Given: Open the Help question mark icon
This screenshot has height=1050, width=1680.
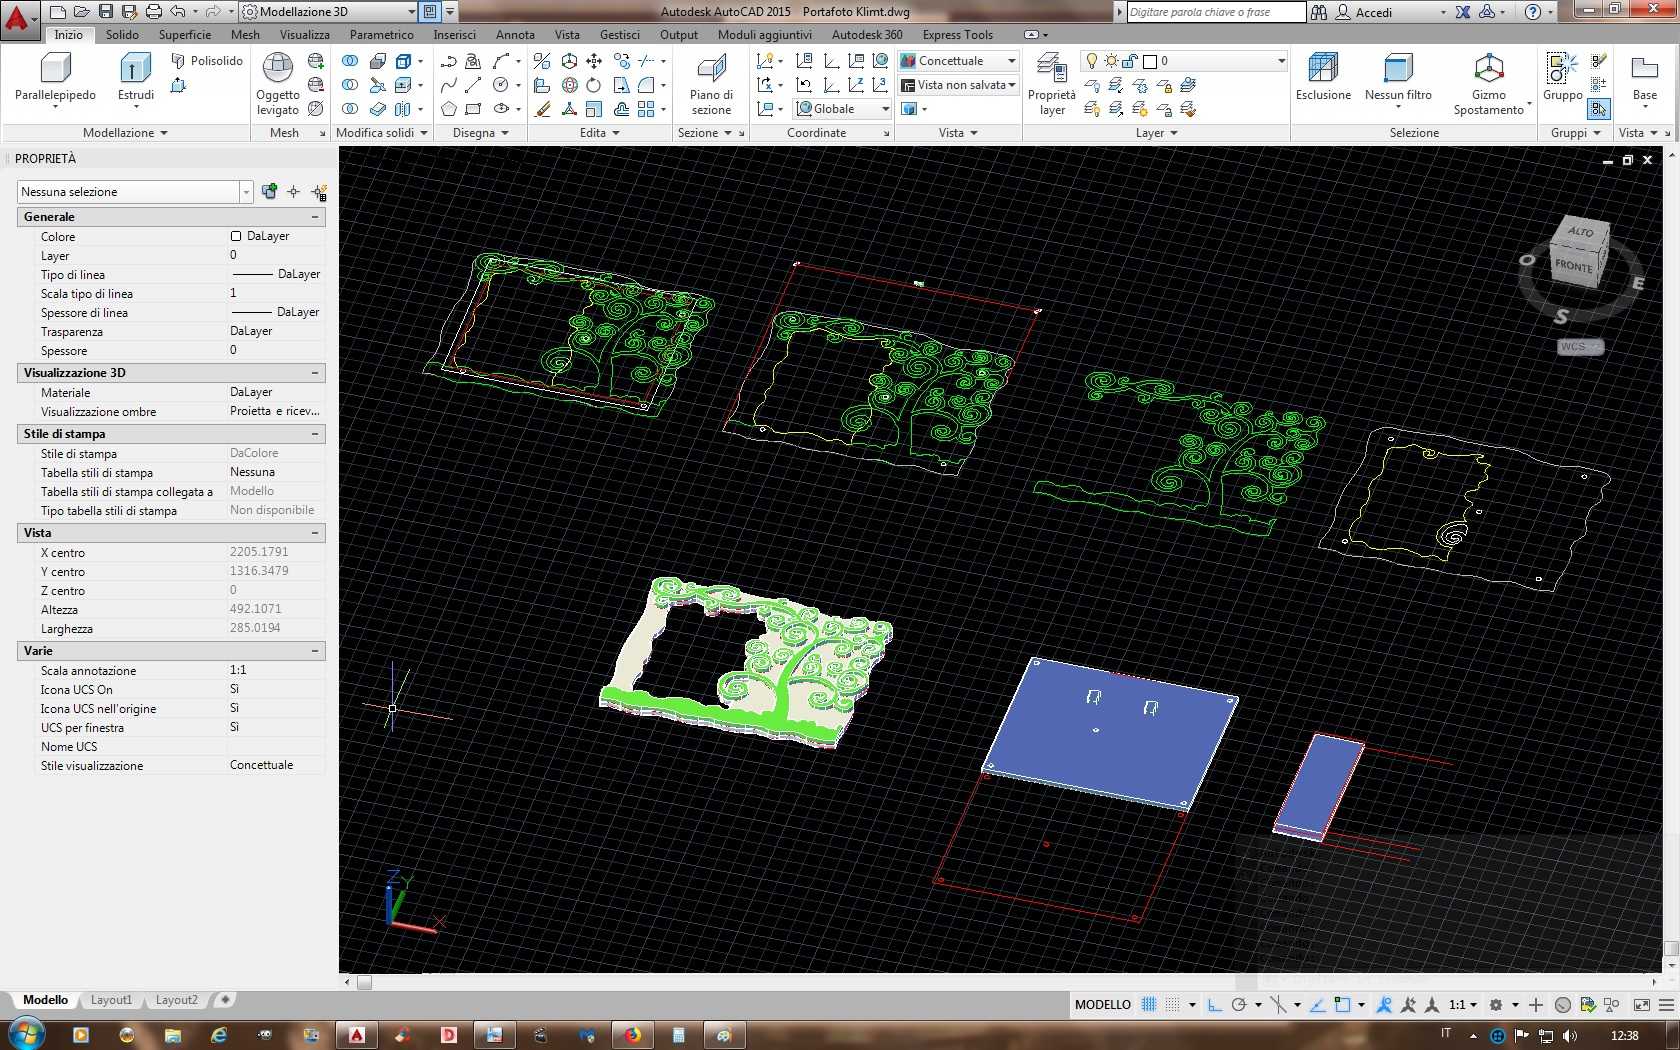Looking at the screenshot, I should [x=1533, y=12].
